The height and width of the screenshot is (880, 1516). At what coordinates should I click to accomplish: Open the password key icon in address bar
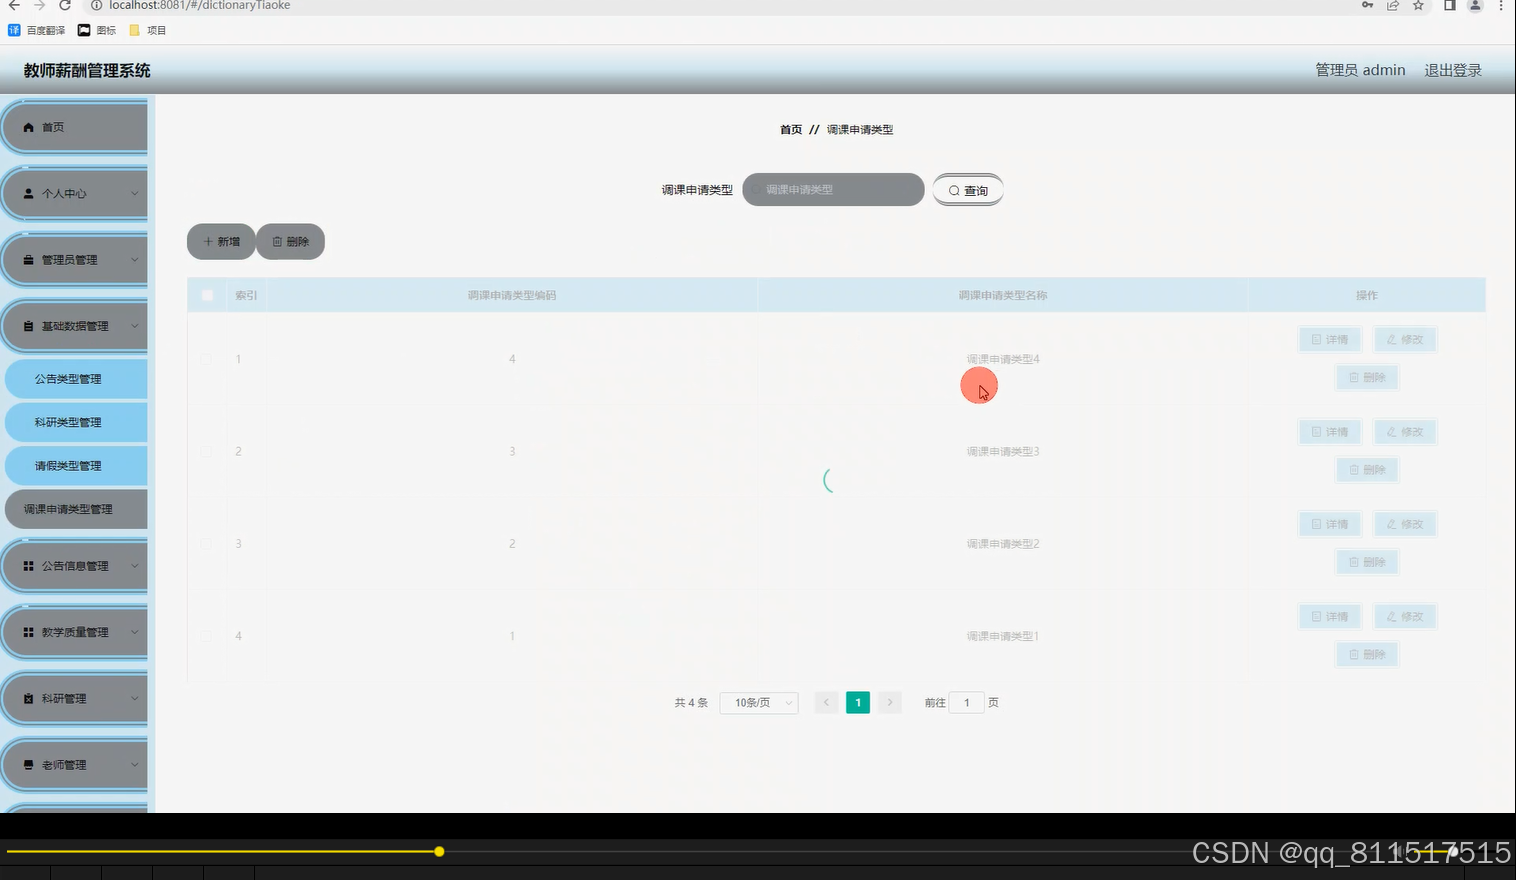(x=1367, y=5)
